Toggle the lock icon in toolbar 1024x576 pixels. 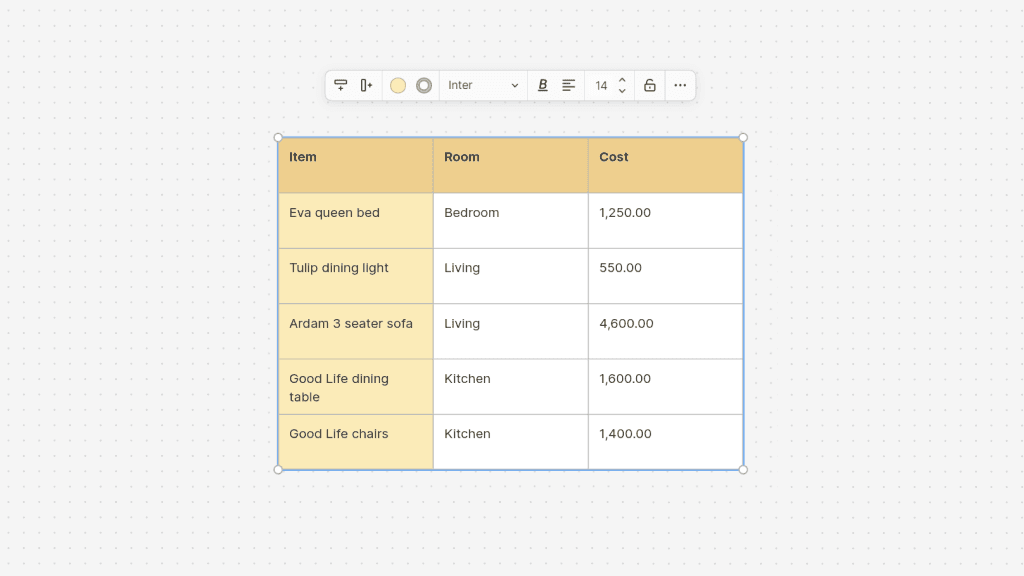pos(650,86)
